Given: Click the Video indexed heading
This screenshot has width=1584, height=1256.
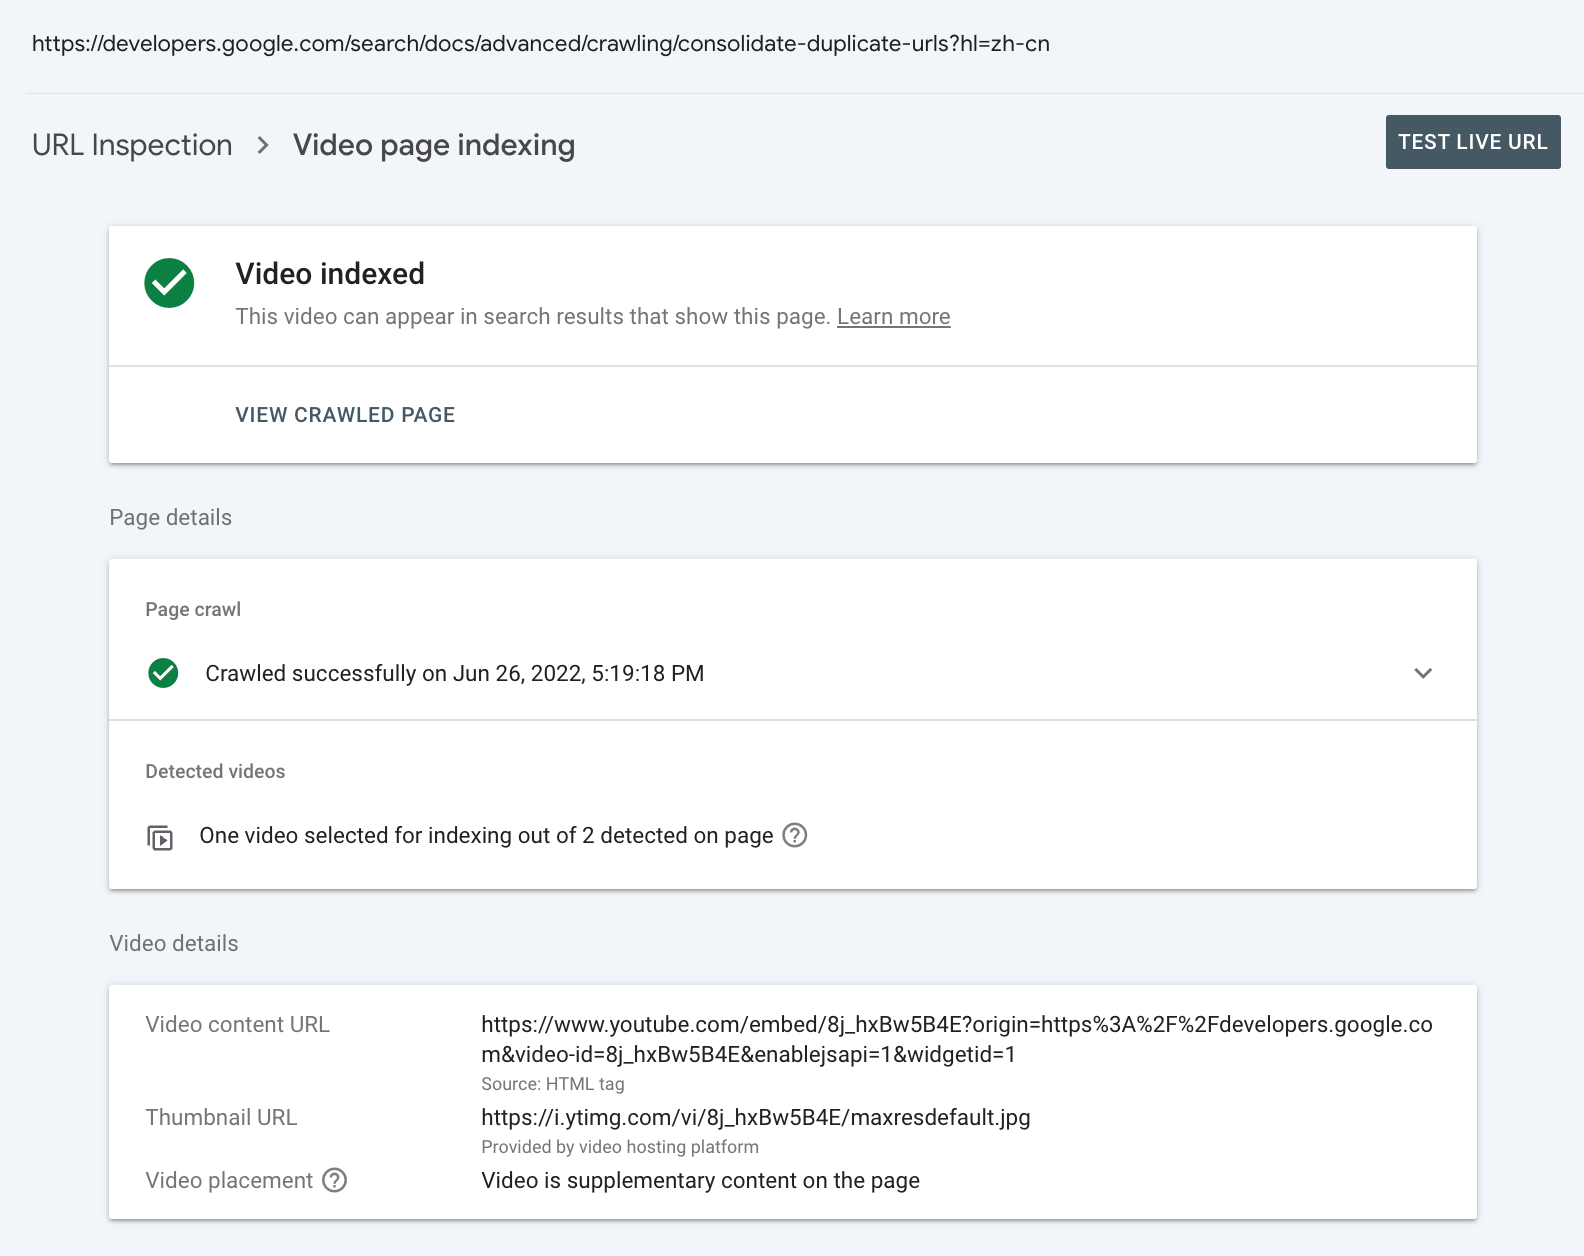Looking at the screenshot, I should pyautogui.click(x=330, y=274).
